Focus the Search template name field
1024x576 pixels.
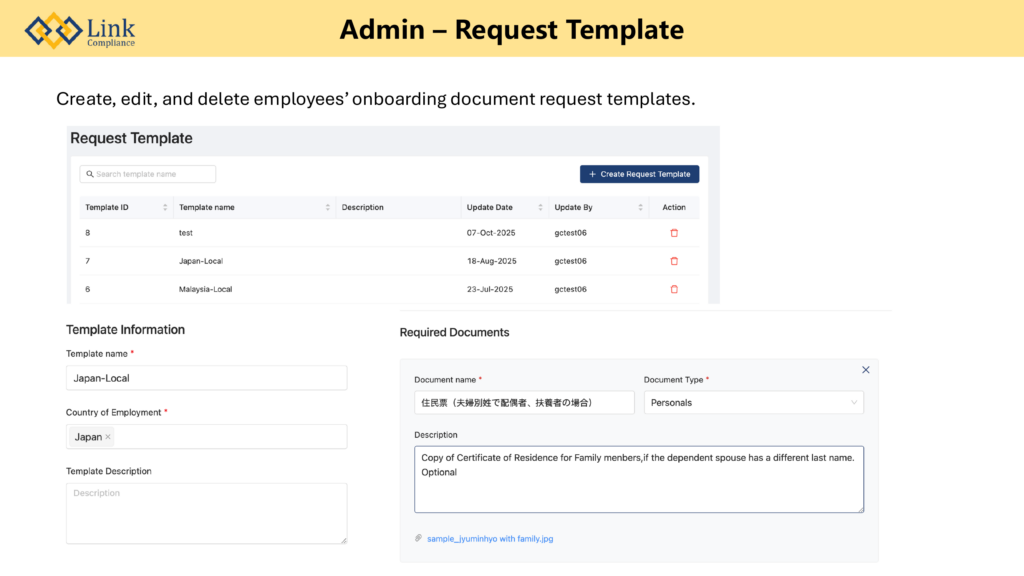pyautogui.click(x=148, y=174)
